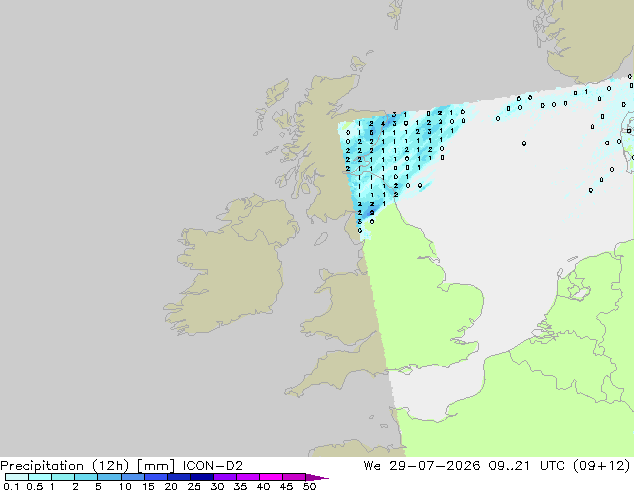Click the 0.1 to 0.5 mm legend swatch
The height and width of the screenshot is (490, 634).
pyautogui.click(x=17, y=477)
